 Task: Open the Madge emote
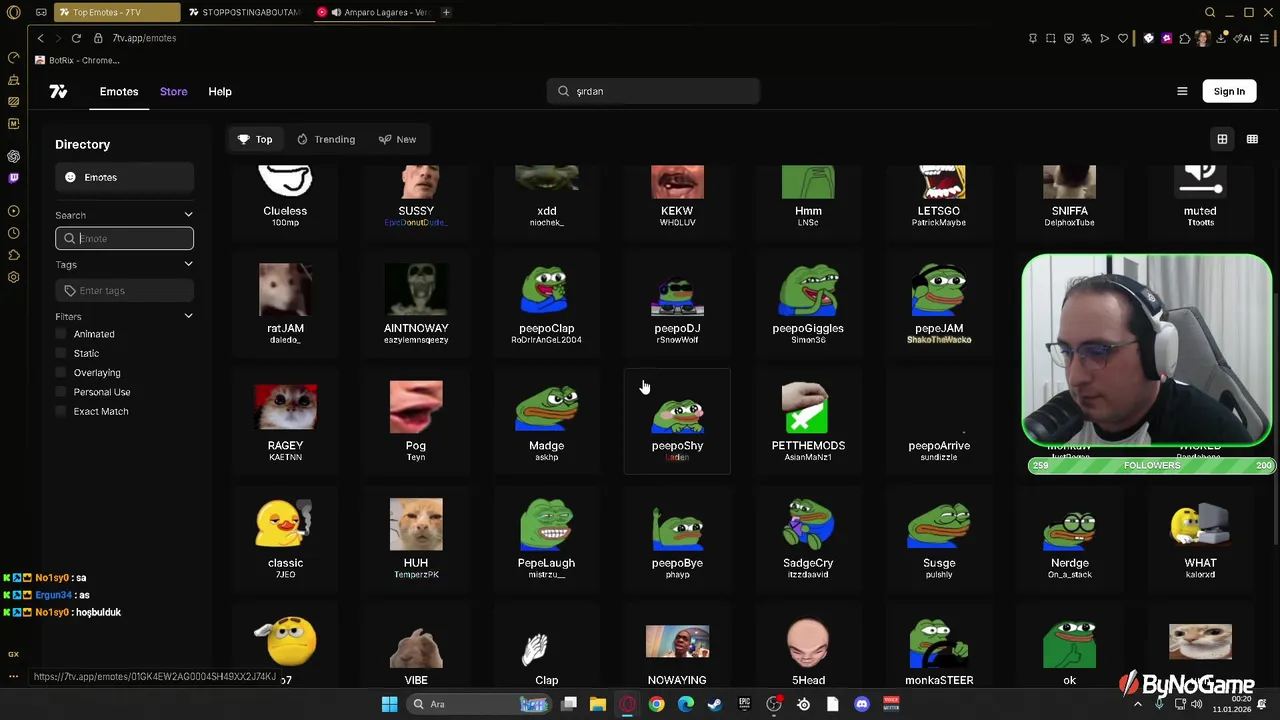tap(546, 420)
